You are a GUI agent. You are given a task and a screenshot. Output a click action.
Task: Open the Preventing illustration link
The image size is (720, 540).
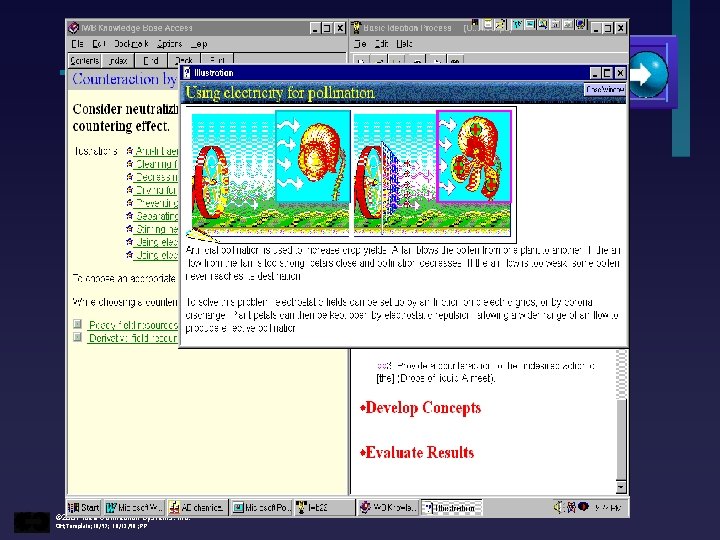[156, 203]
